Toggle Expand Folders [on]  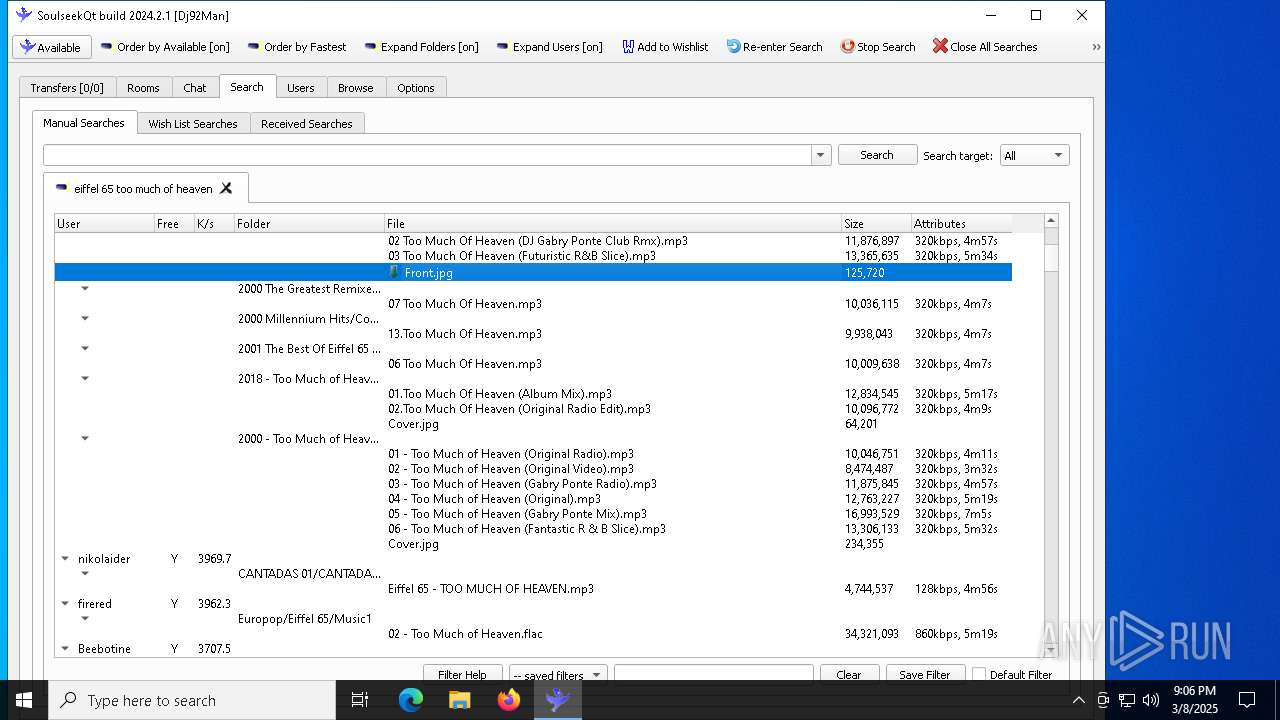point(421,47)
